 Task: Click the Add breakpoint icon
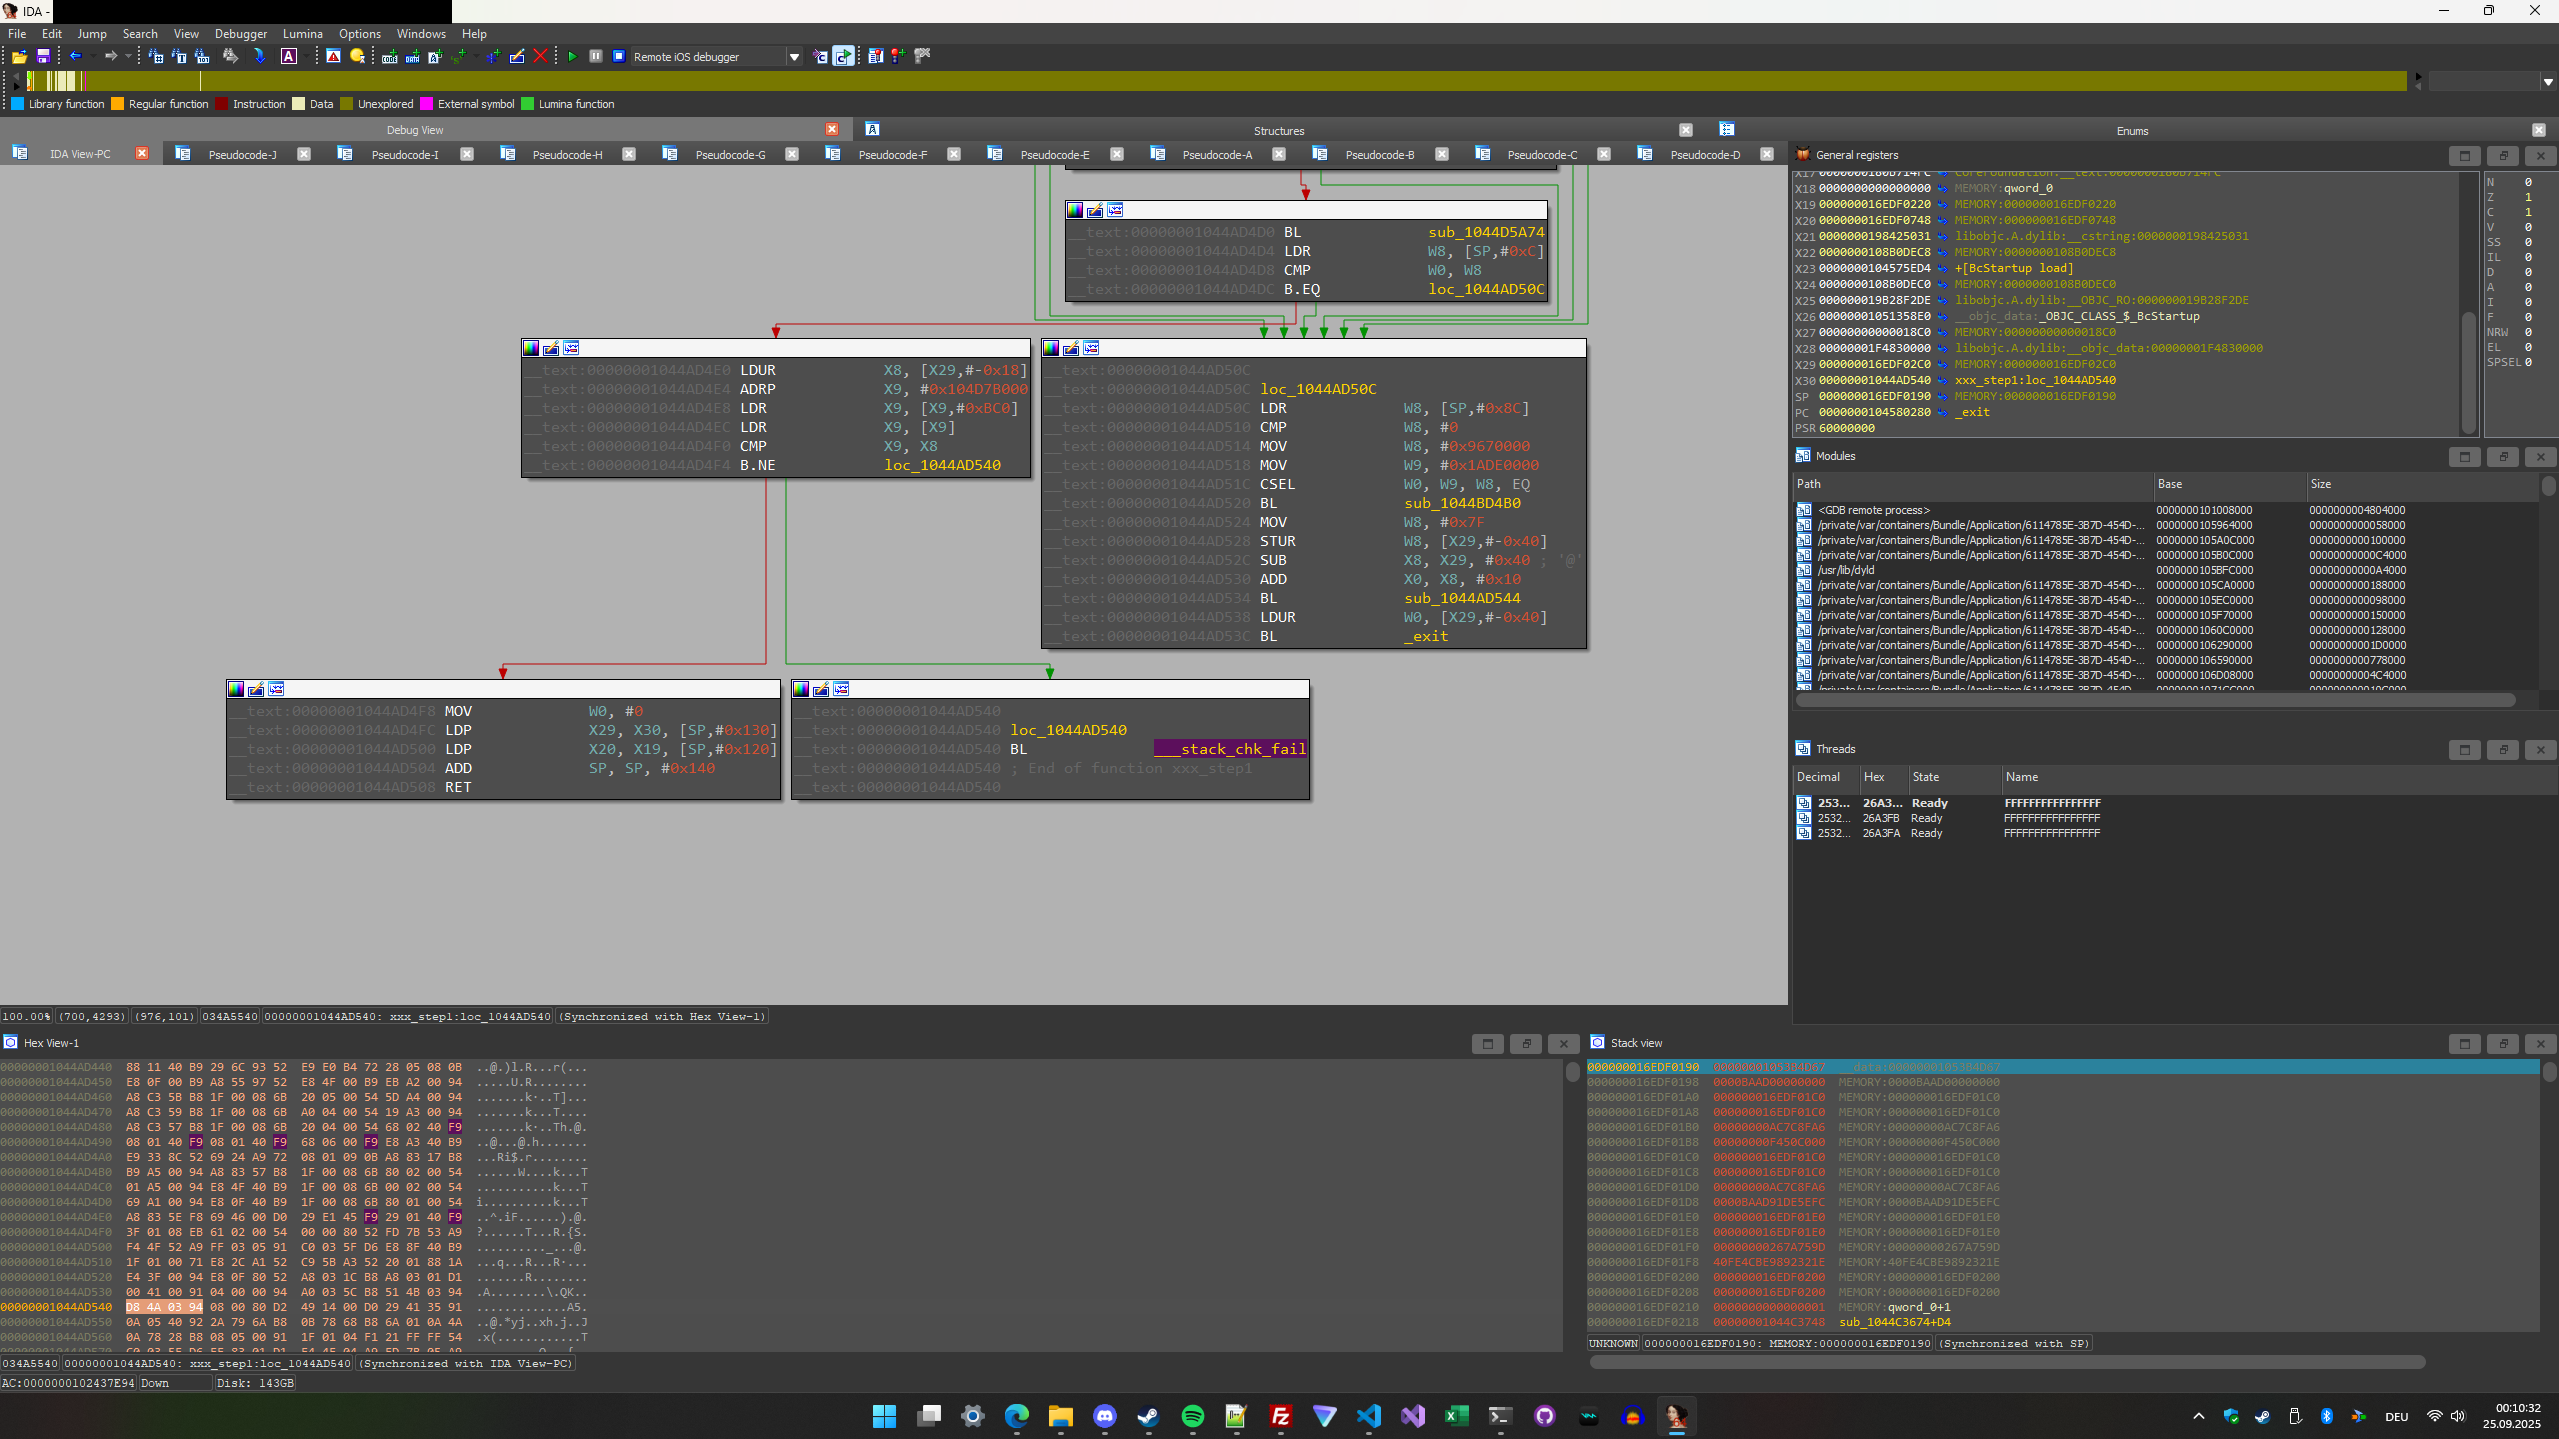coord(898,57)
